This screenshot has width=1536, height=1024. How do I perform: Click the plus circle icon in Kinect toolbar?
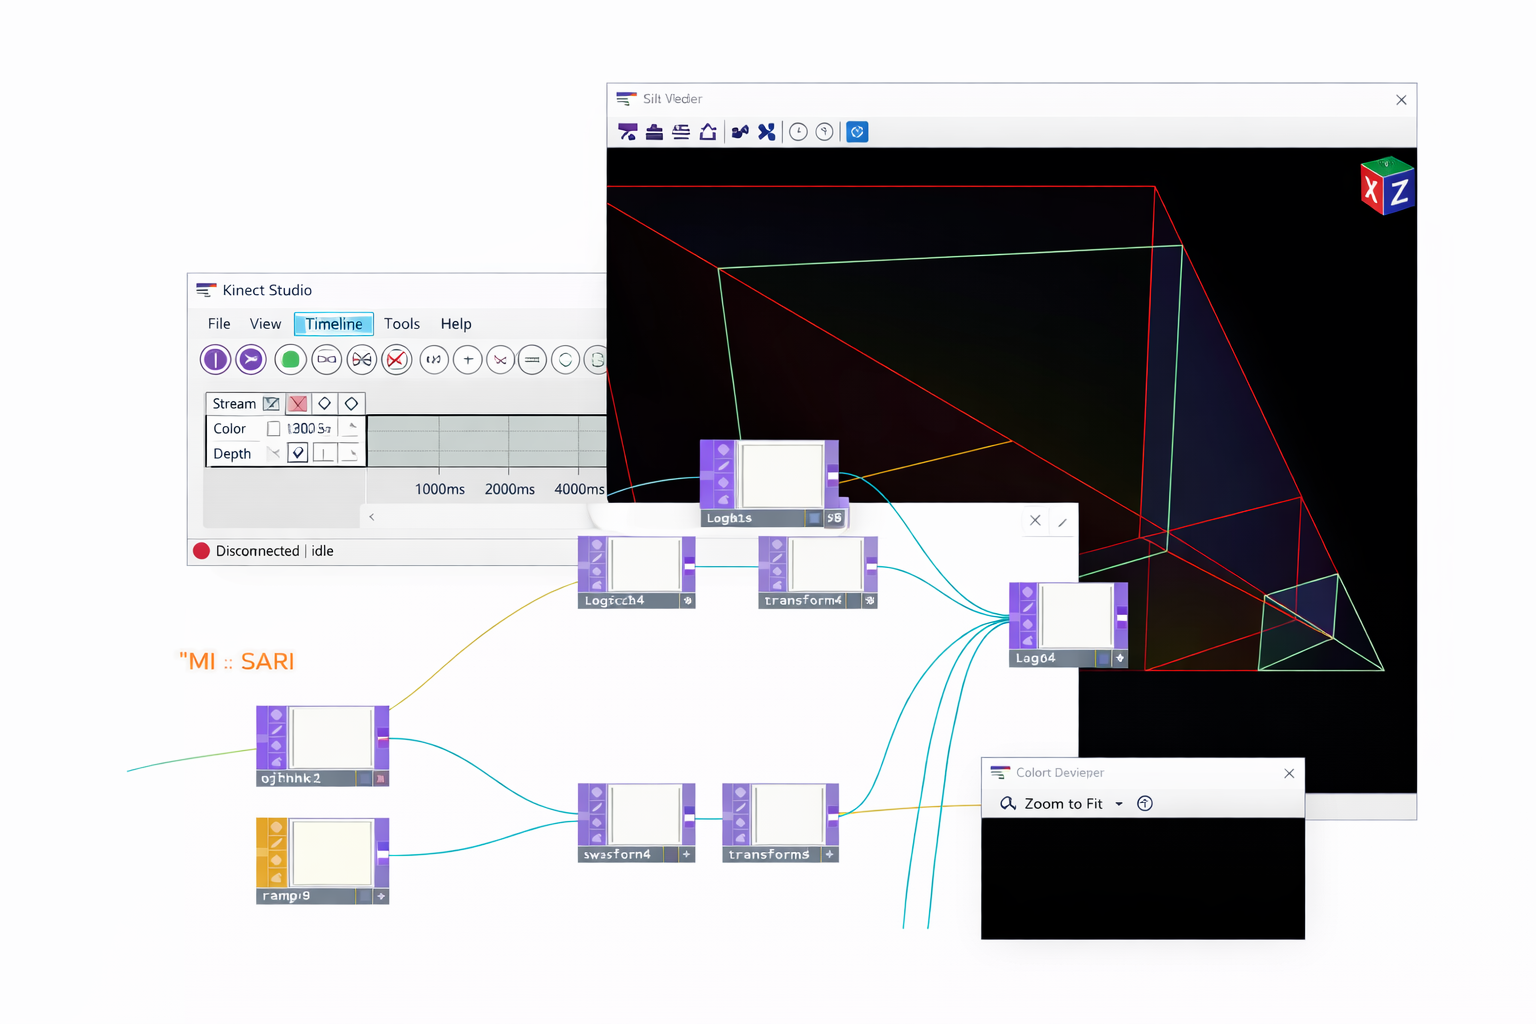click(x=467, y=360)
